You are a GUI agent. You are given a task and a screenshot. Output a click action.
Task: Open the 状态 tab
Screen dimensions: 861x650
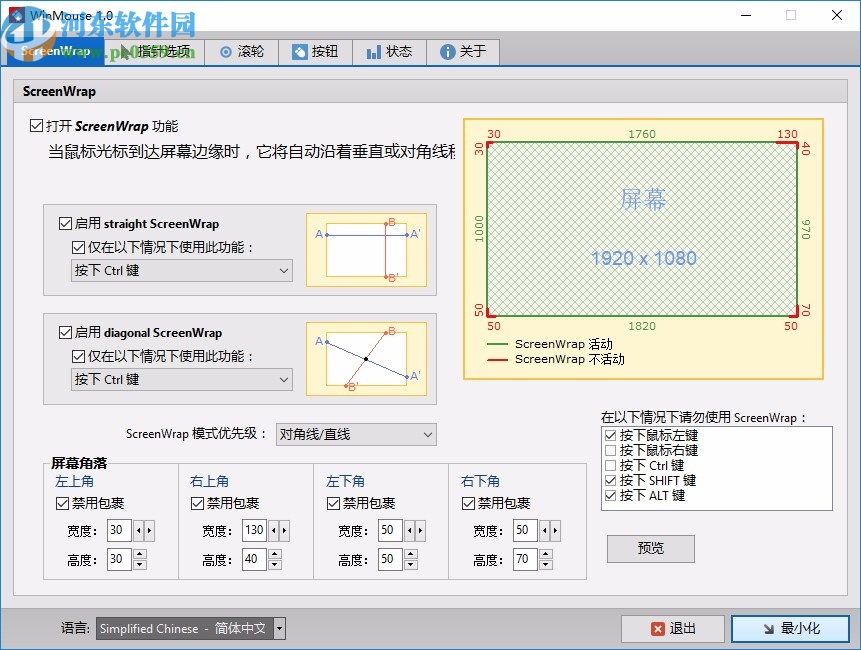pos(389,52)
